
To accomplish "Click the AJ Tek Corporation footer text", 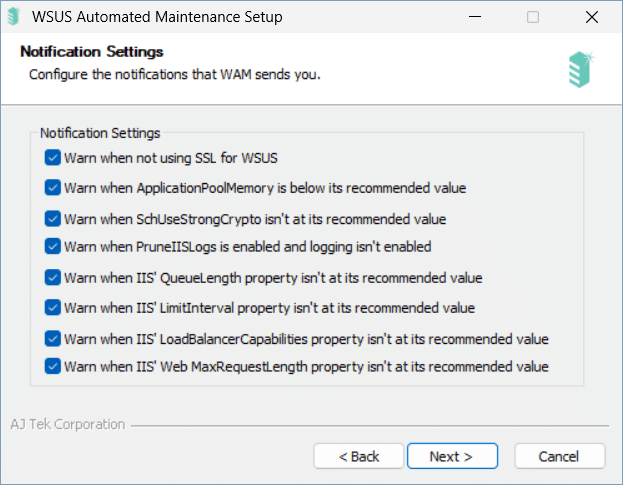I will (68, 424).
